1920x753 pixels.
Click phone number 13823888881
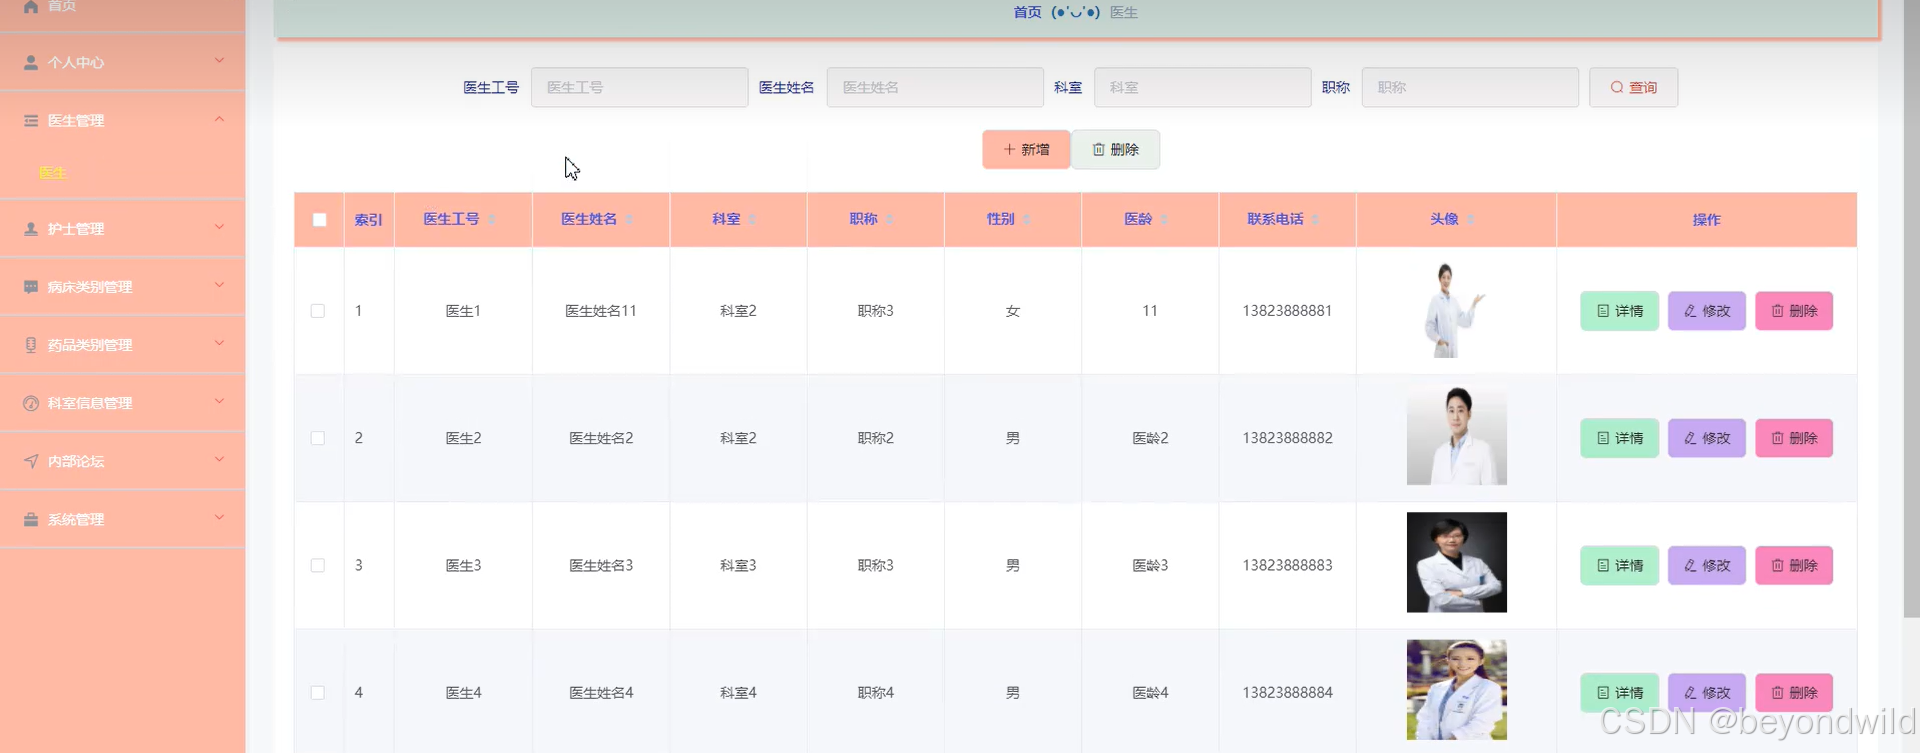coord(1287,311)
